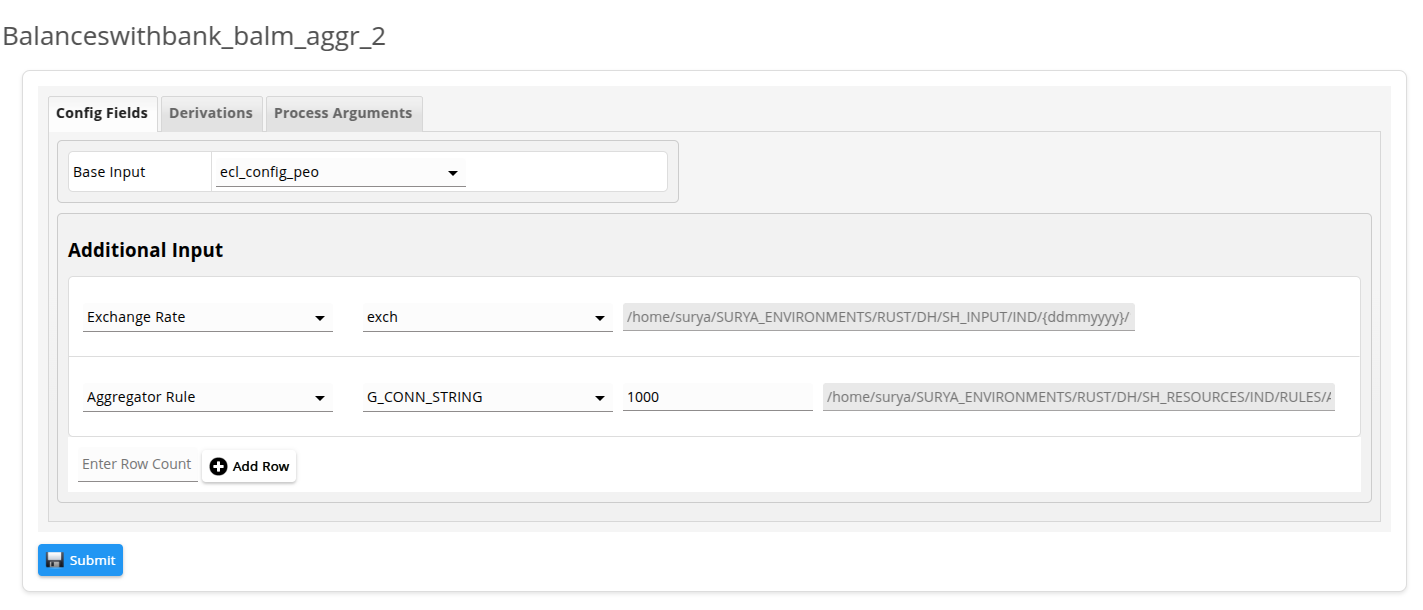
Task: Open the Base Input ecl_config_peo dropdown
Action: (341, 172)
